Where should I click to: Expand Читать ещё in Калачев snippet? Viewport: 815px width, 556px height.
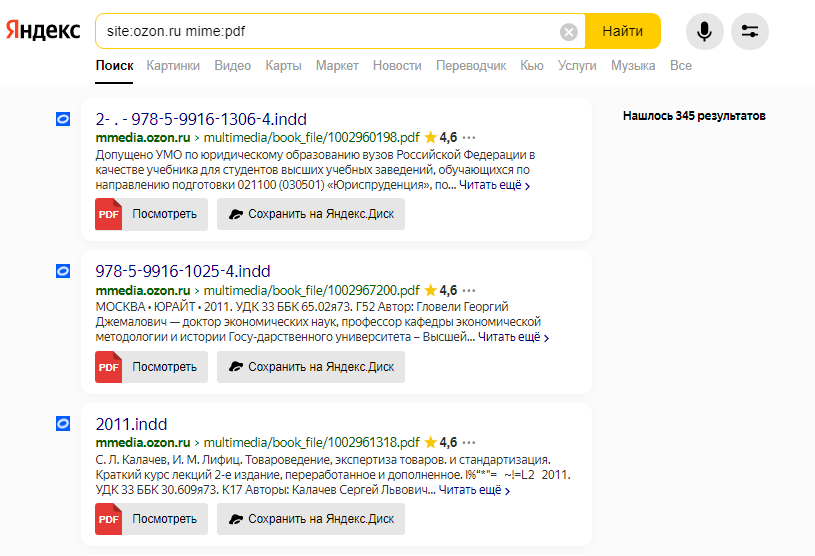(x=475, y=490)
